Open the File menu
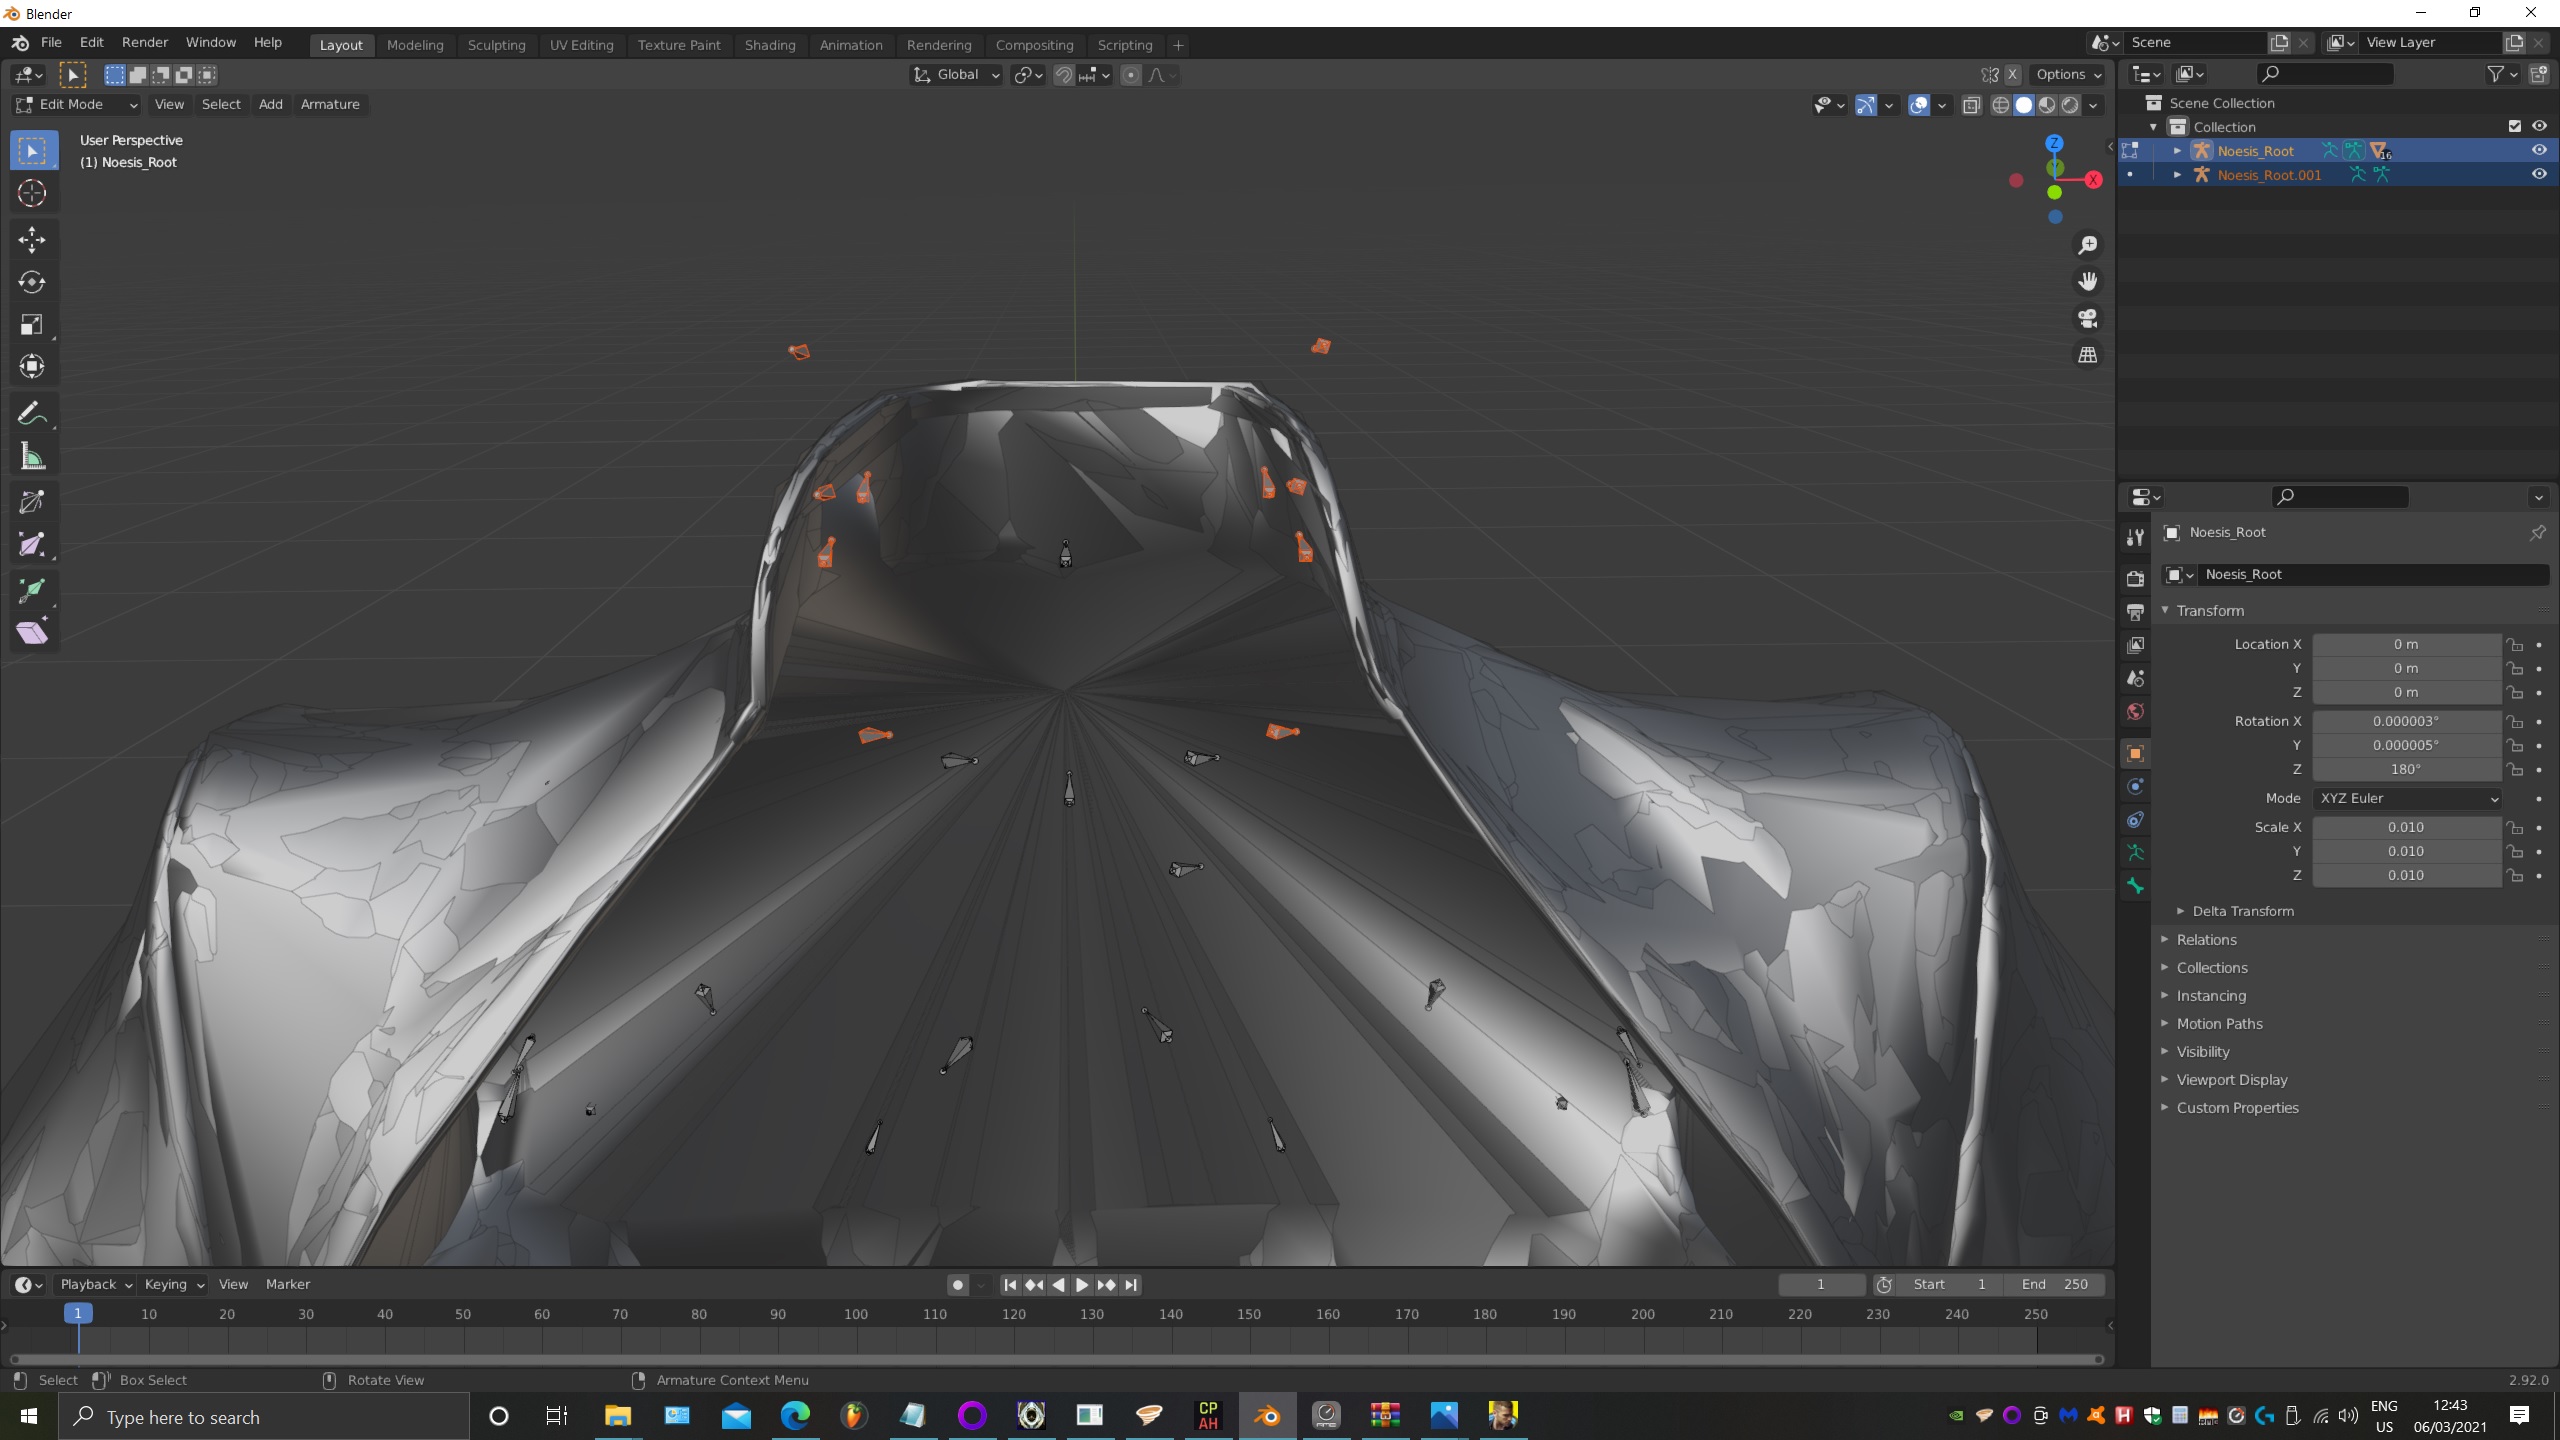The height and width of the screenshot is (1440, 2560). click(x=51, y=43)
